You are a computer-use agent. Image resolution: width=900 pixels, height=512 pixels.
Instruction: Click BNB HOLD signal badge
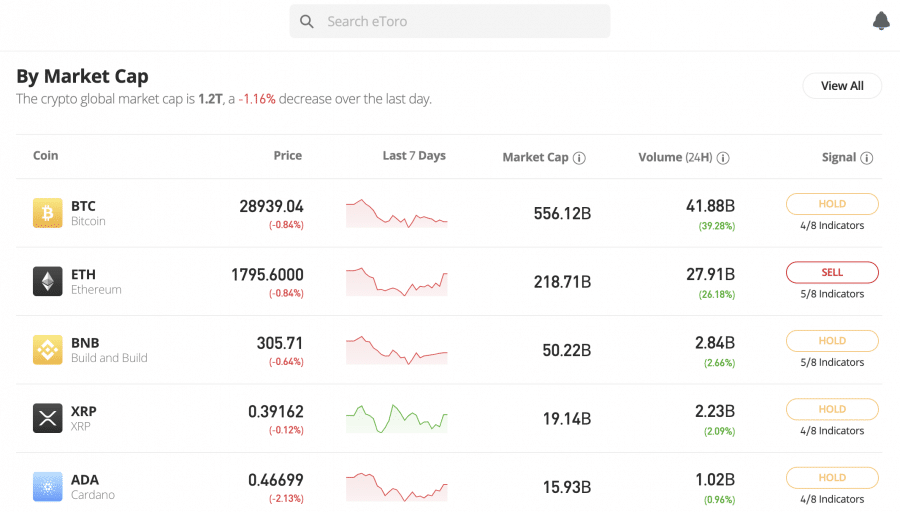point(832,341)
